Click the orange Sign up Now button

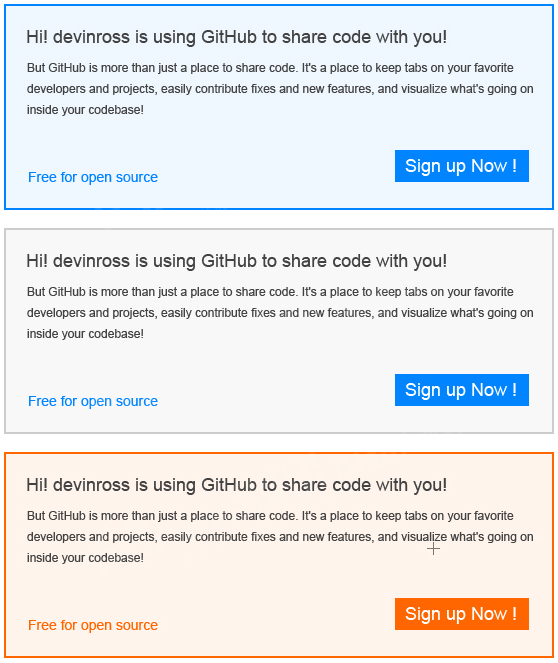point(462,614)
